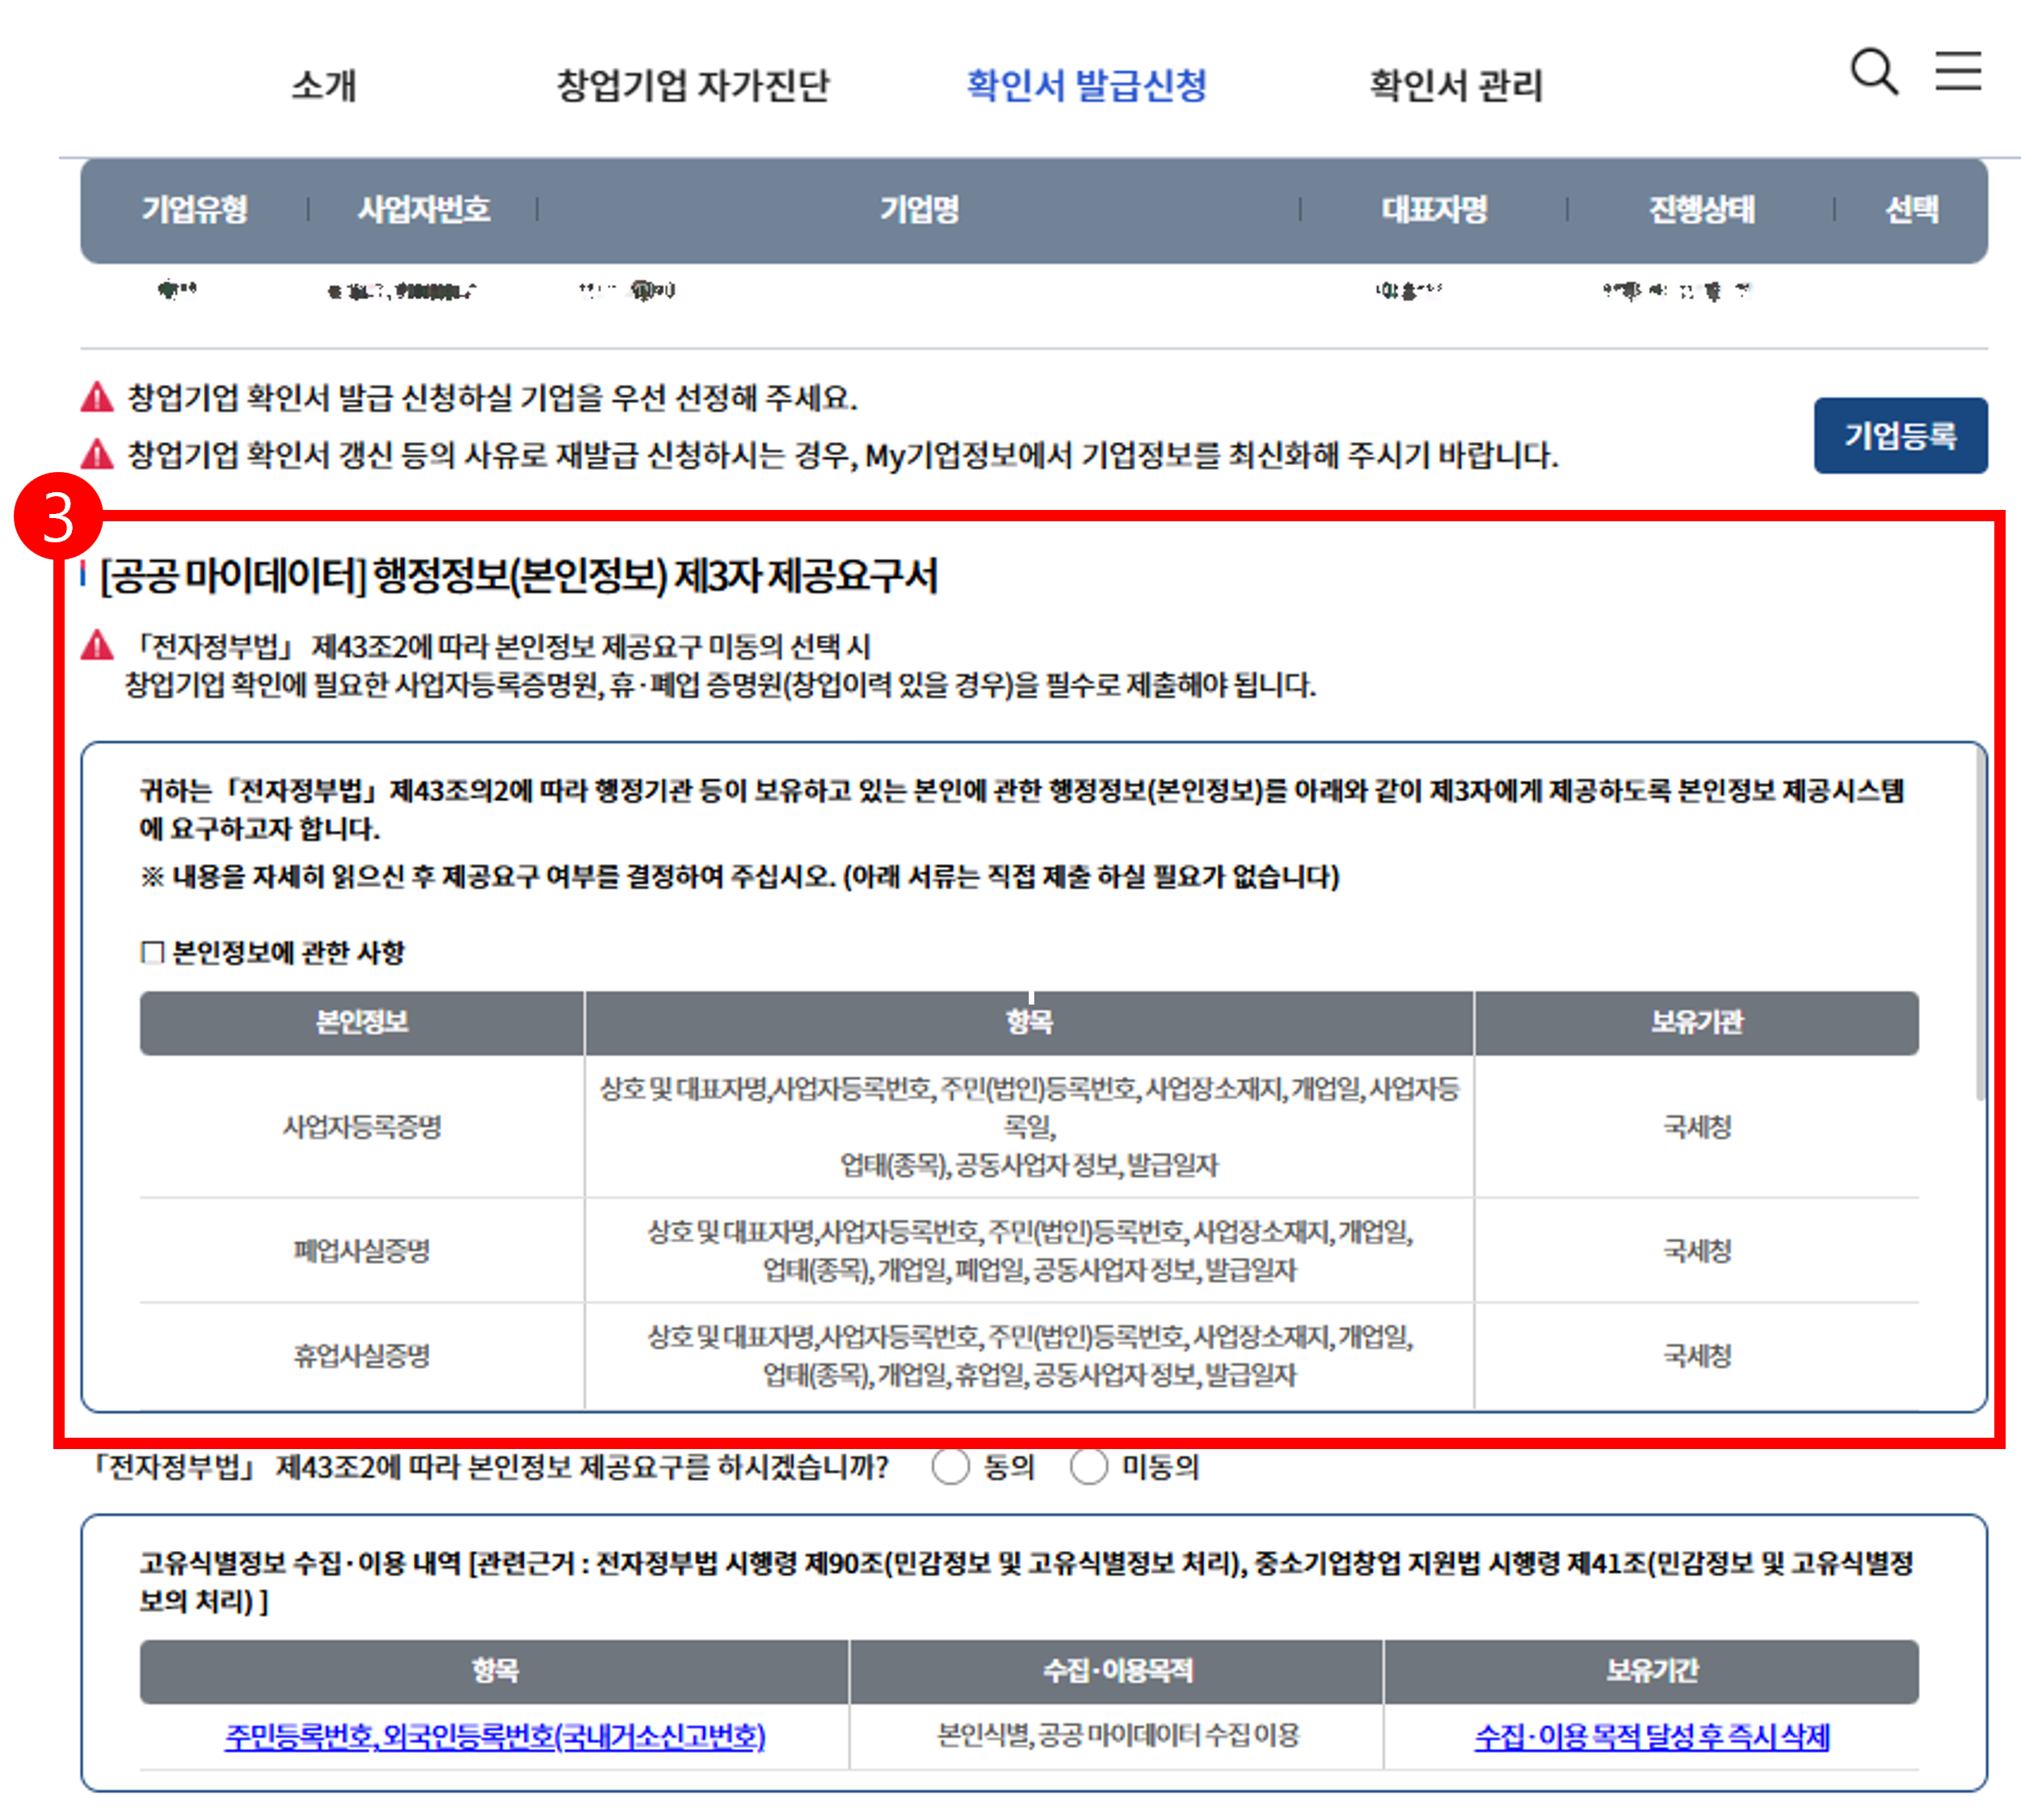The height and width of the screenshot is (1820, 2021).
Task: Click warning icon beside 우선 선정해 notice
Action: click(x=97, y=398)
